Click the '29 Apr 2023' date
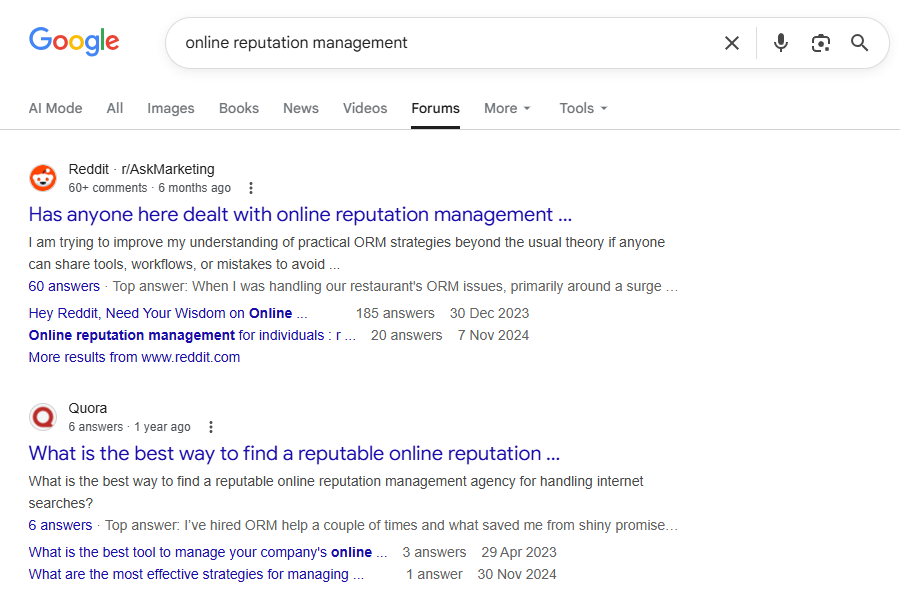Viewport: 900px width, 590px height. click(x=519, y=552)
